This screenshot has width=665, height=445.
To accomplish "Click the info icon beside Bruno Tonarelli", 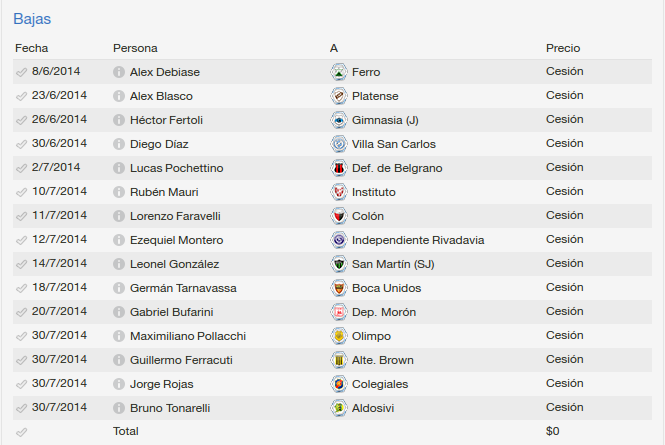I will (x=119, y=408).
